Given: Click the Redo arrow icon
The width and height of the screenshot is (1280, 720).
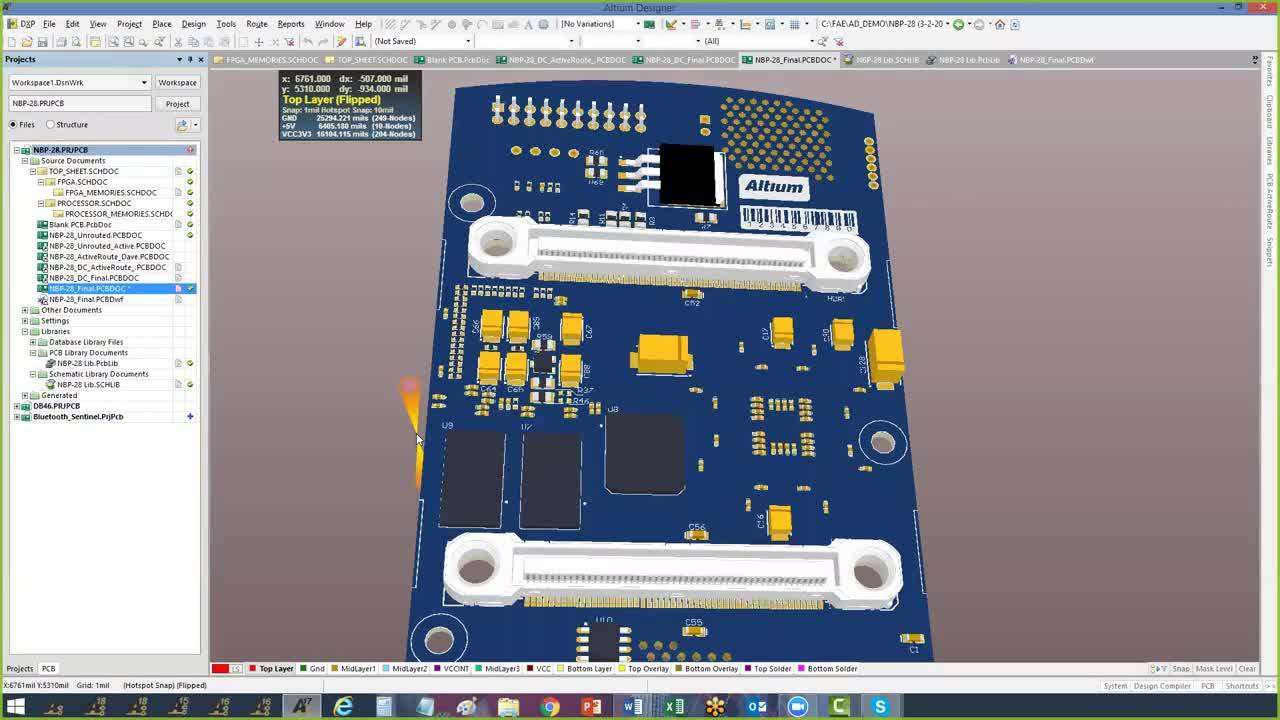Looking at the screenshot, I should pos(323,42).
